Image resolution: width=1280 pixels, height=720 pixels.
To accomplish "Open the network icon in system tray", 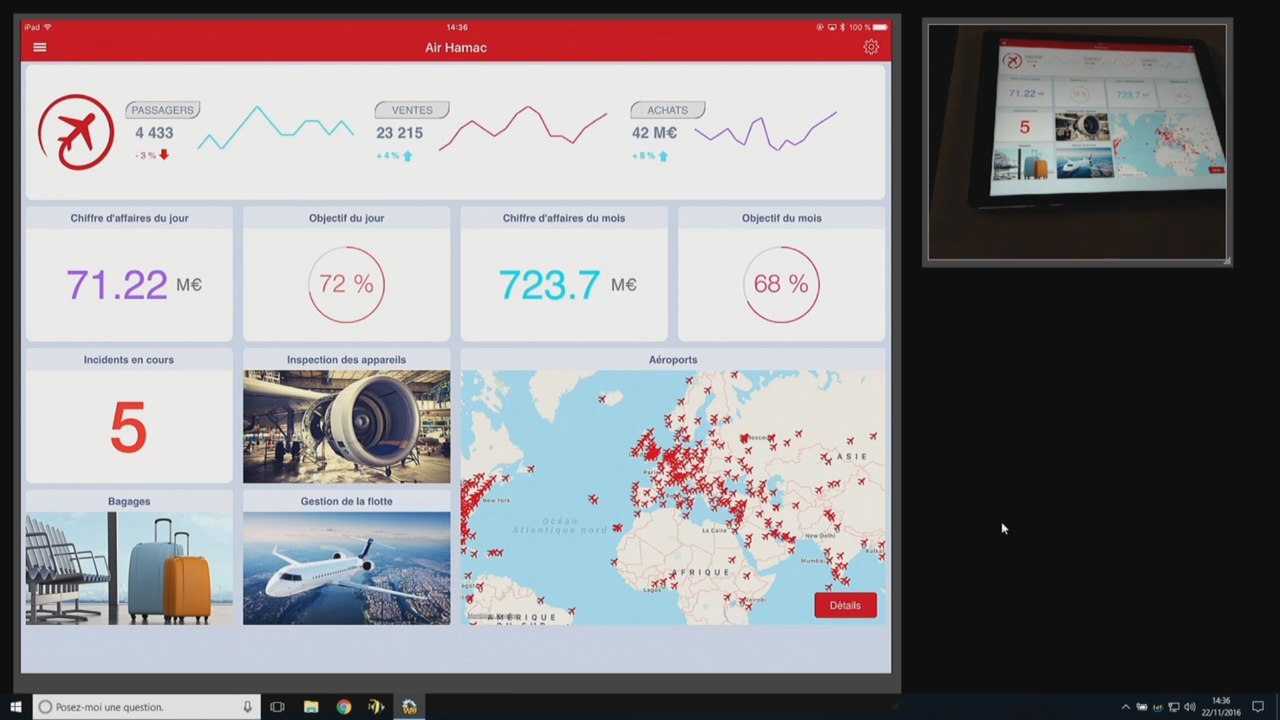I will click(x=1174, y=707).
